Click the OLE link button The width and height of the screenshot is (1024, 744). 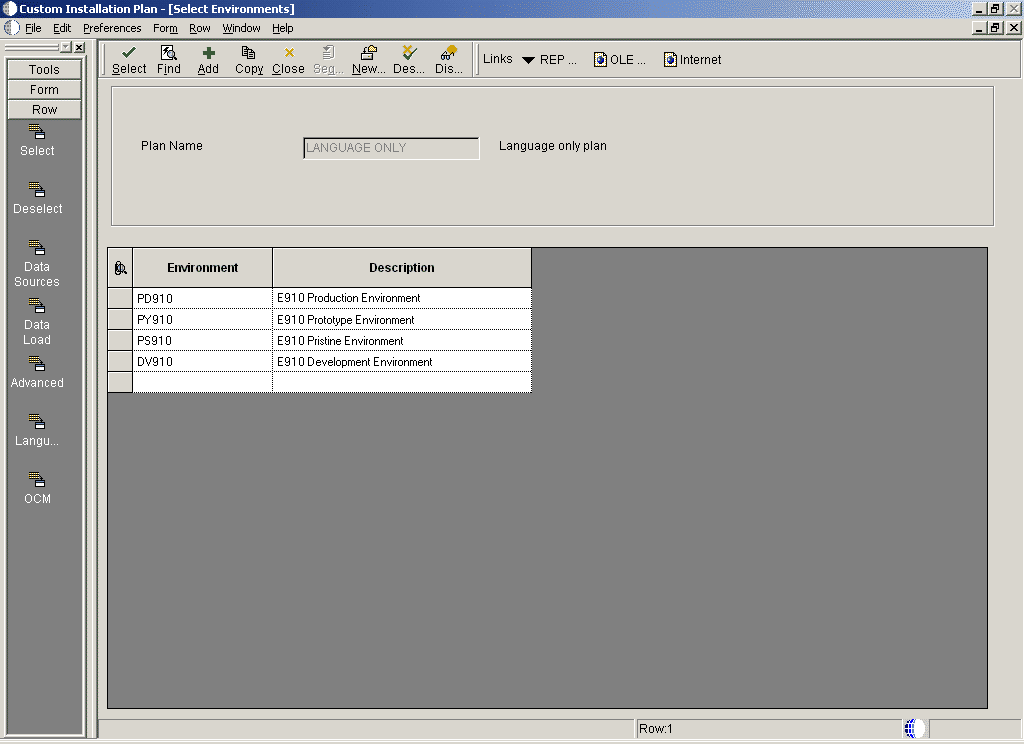(620, 60)
